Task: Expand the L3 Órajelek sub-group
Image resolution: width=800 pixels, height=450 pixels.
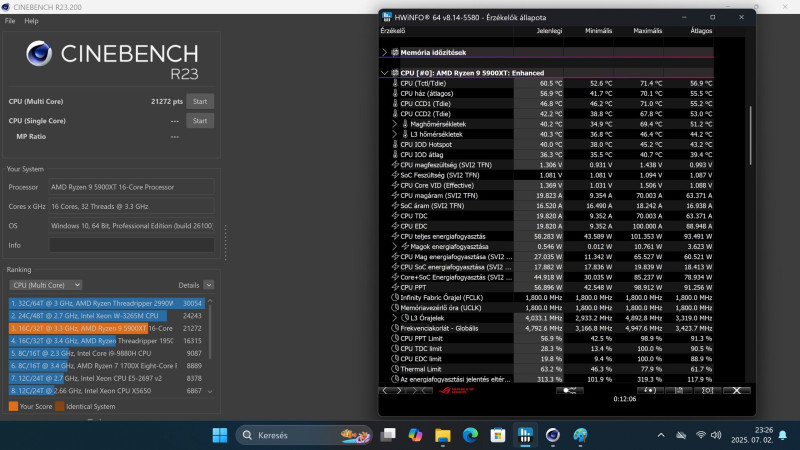Action: [394, 318]
